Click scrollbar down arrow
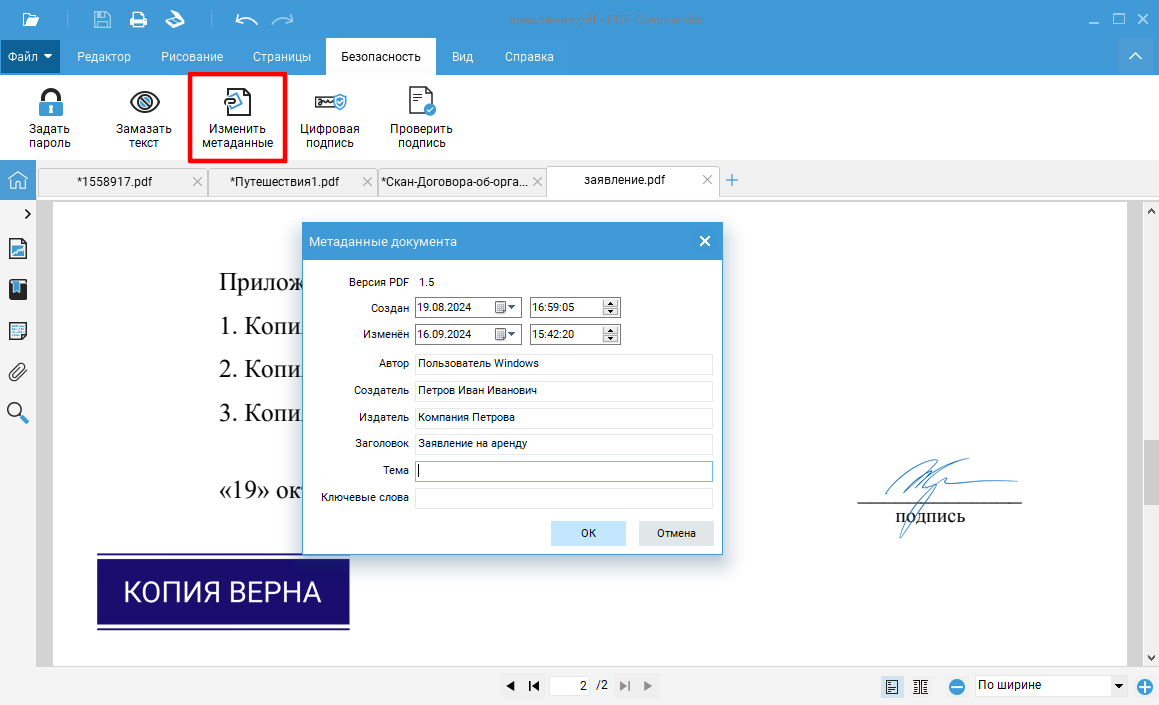1159x705 pixels. [1151, 657]
